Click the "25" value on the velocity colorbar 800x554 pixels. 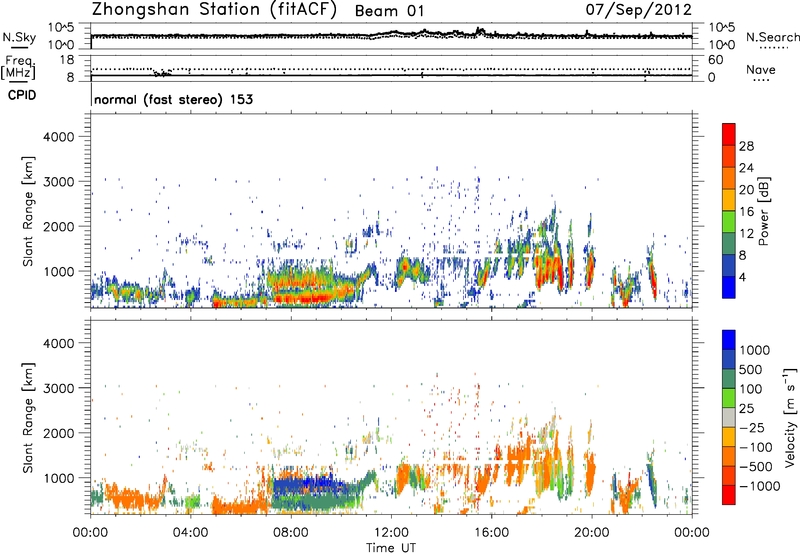pos(746,409)
